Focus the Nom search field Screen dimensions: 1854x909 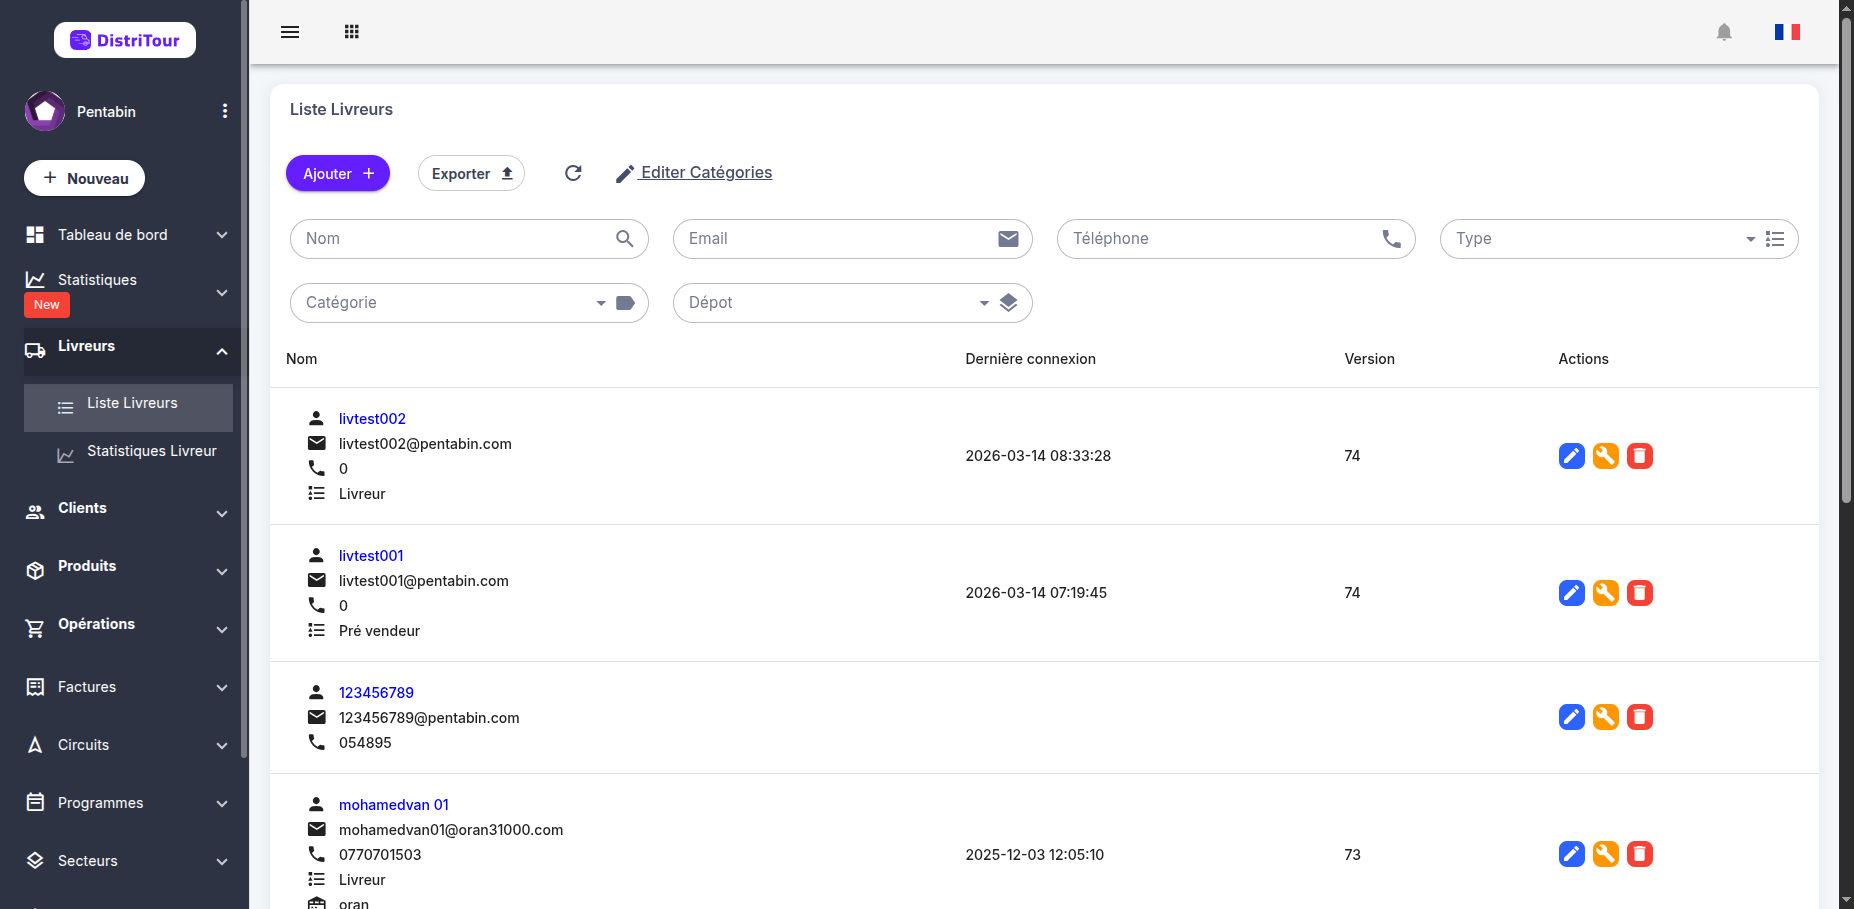pyautogui.click(x=469, y=239)
